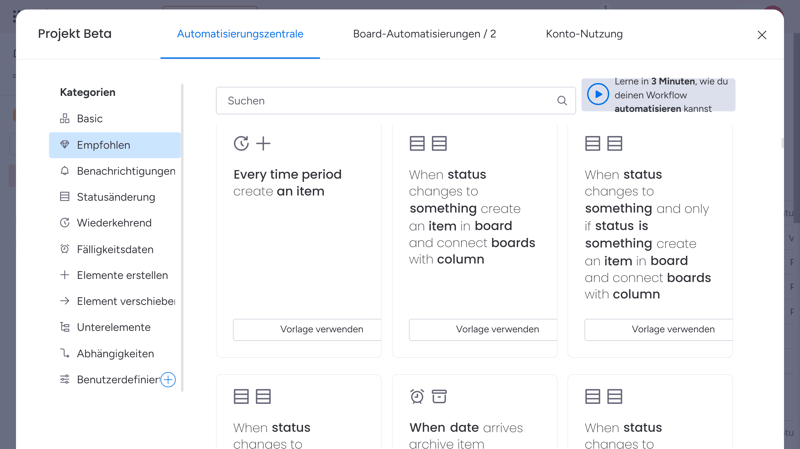The width and height of the screenshot is (800, 449).
Task: Click the Abhängigkeiten connector icon
Action: (x=65, y=353)
